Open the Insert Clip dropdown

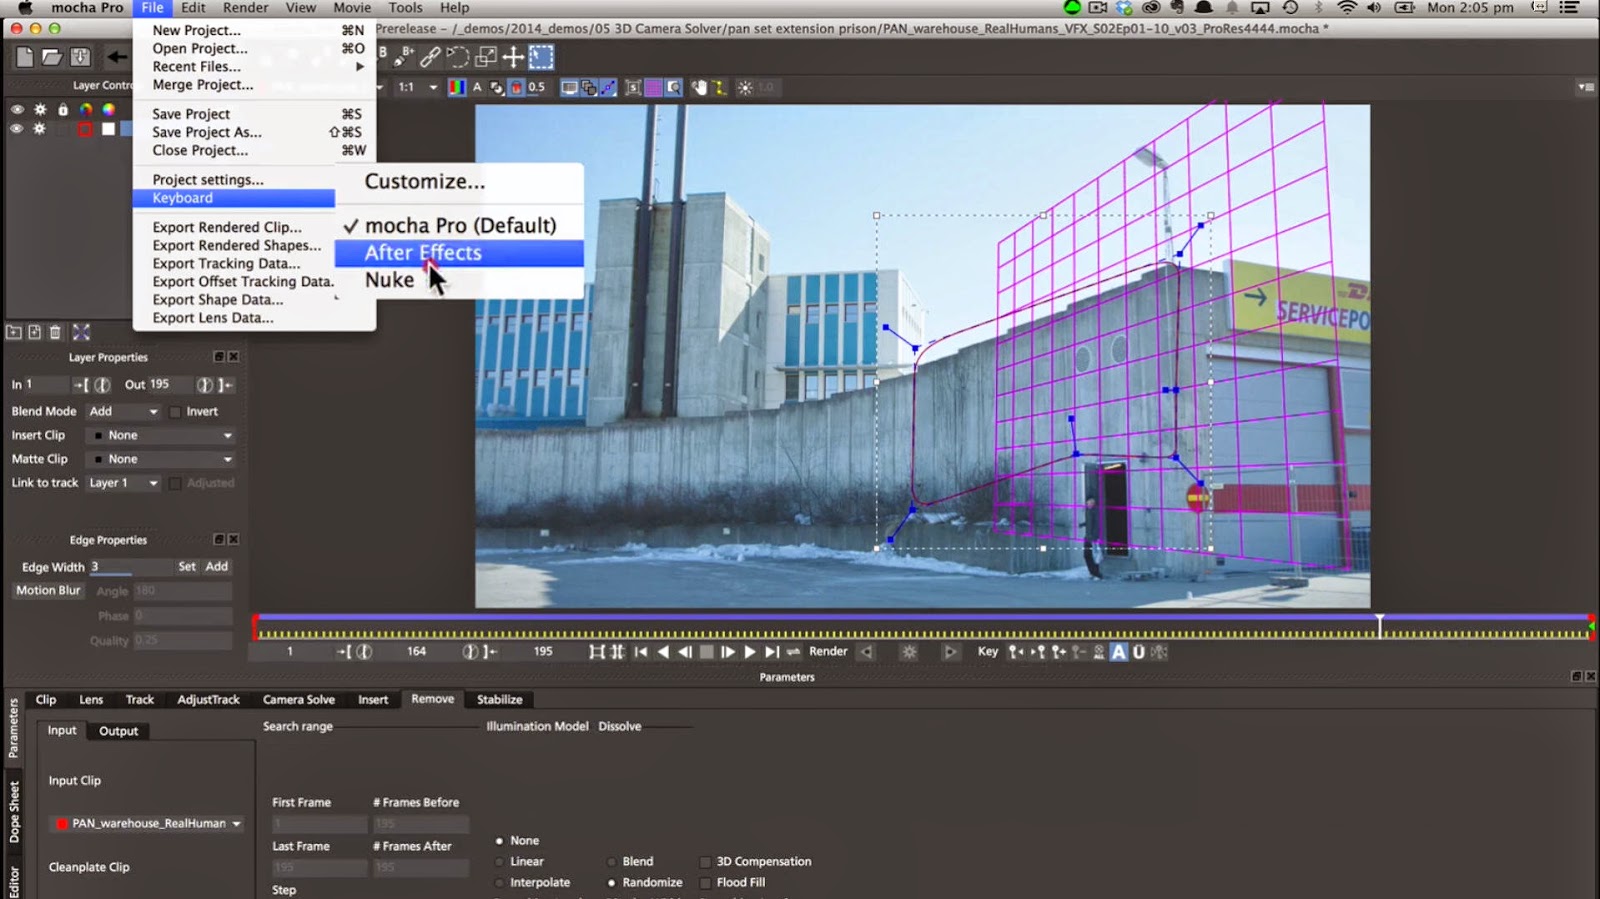click(160, 436)
